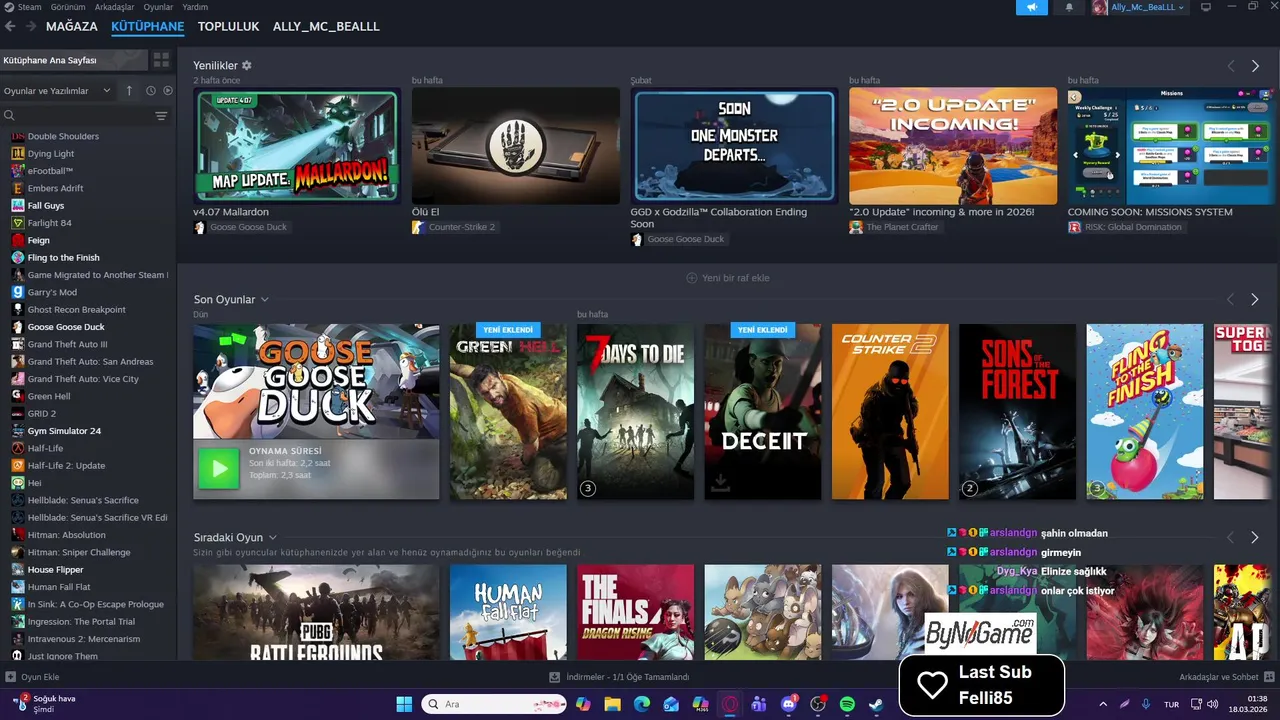1280x720 pixels.
Task: Open the Fling to the Finish cover
Action: pos(1145,412)
